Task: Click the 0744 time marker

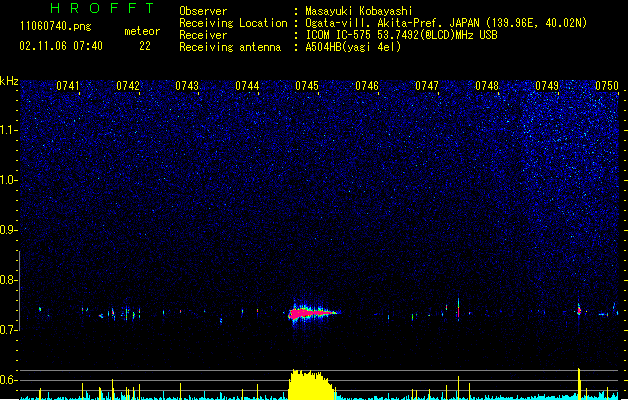Action: (247, 86)
